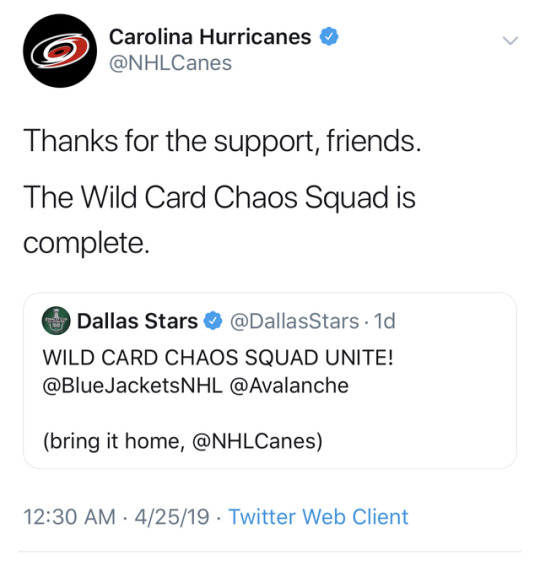Image resolution: width=540 pixels, height=561 pixels.
Task: Click the Twitter Web Client source link
Action: pyautogui.click(x=318, y=517)
